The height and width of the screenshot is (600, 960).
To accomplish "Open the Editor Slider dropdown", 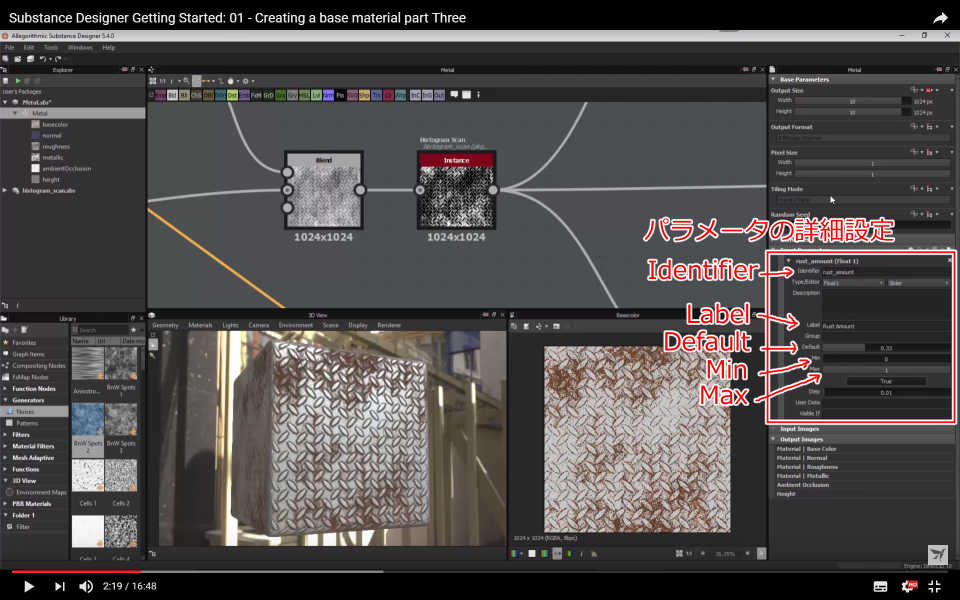I will (x=918, y=283).
